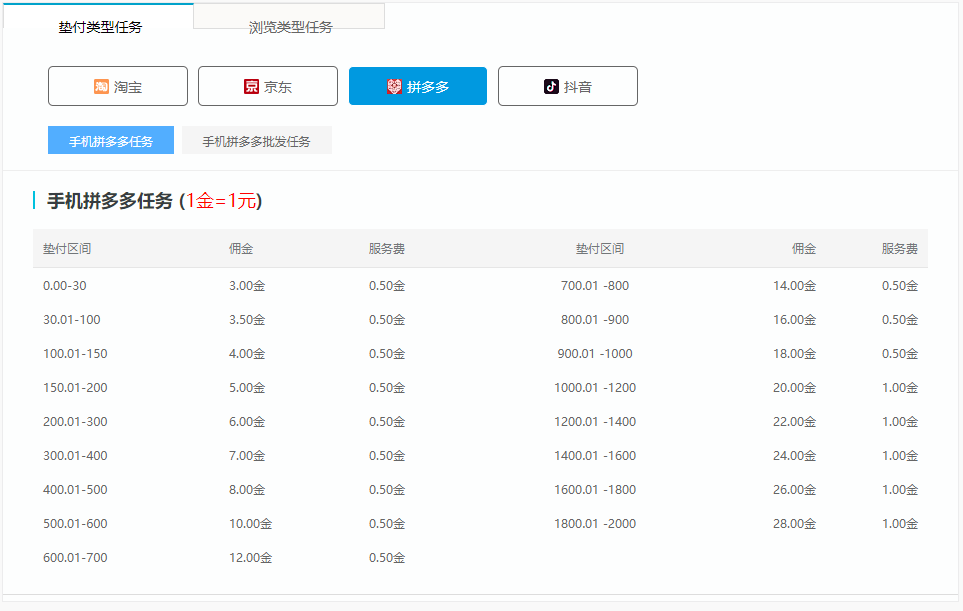Click the 14.00金 commission cell

[x=794, y=286]
